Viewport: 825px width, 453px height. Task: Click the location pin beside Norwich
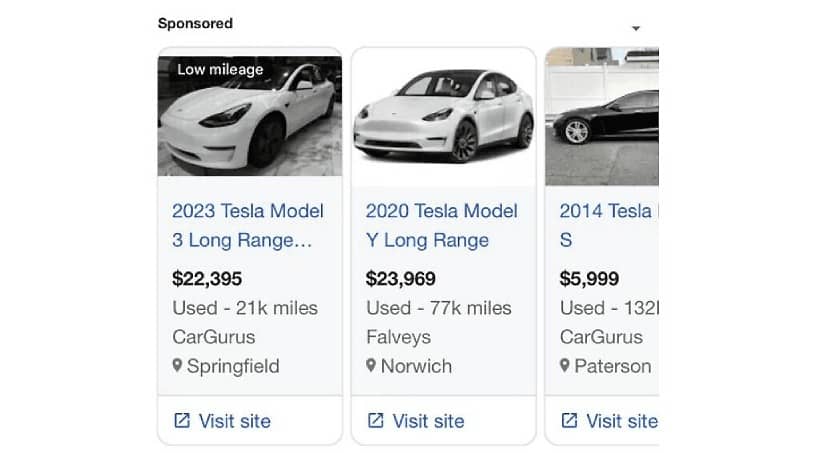371,366
